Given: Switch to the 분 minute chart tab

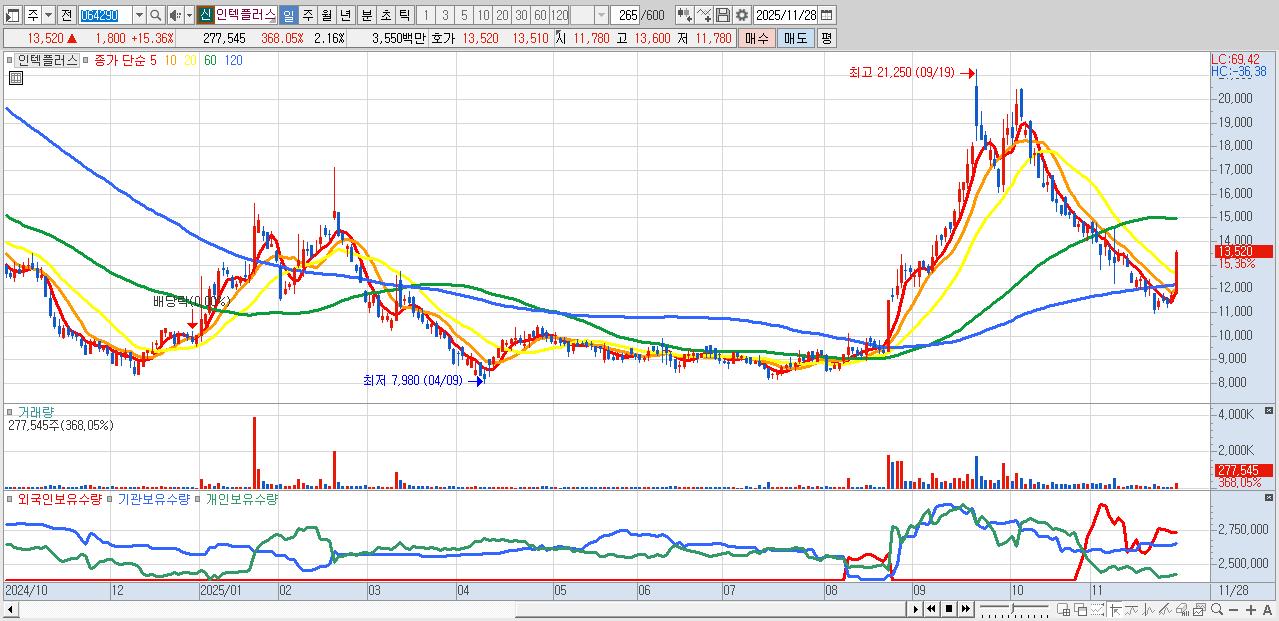Looking at the screenshot, I should [x=366, y=15].
